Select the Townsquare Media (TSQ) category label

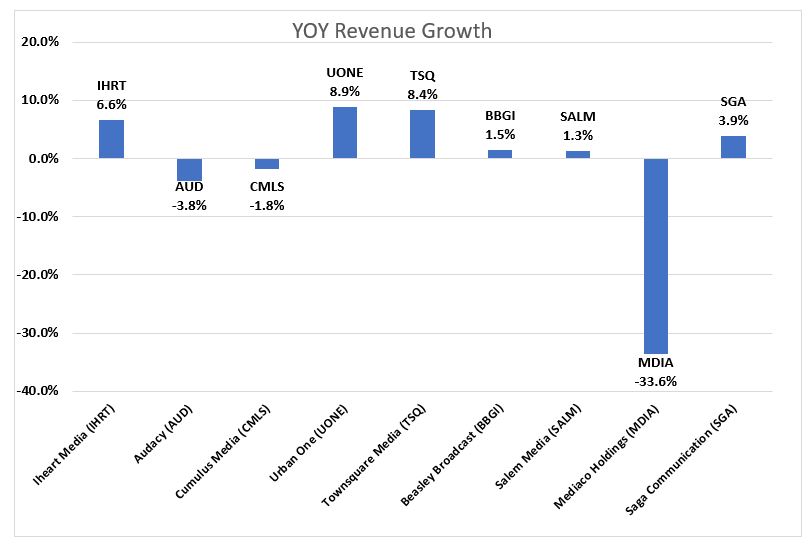[x=374, y=455]
